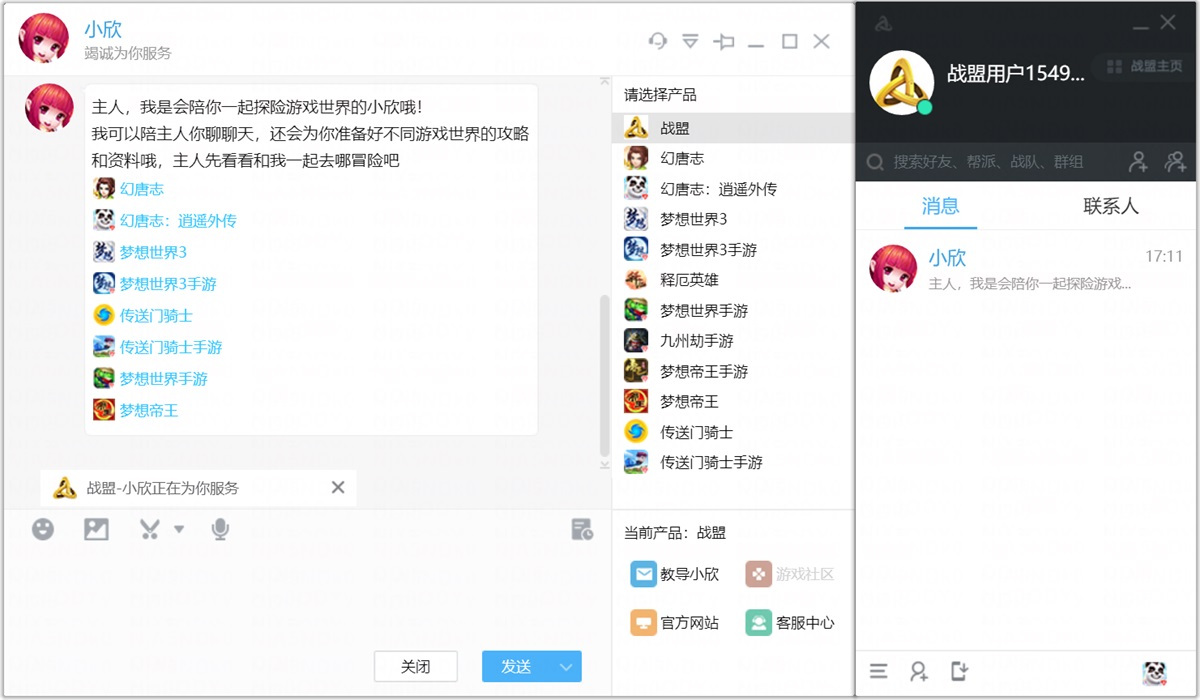Click the send image icon

(96, 529)
